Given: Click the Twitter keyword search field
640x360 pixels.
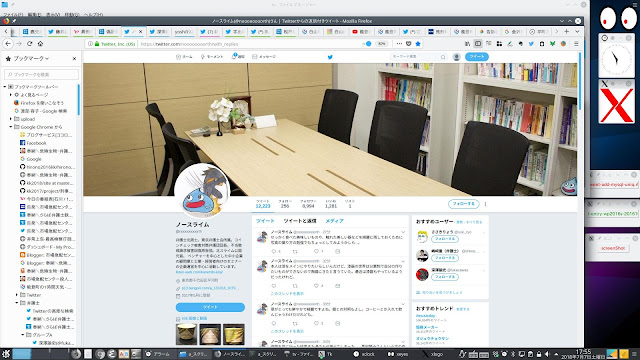Looking at the screenshot, I should (x=418, y=57).
